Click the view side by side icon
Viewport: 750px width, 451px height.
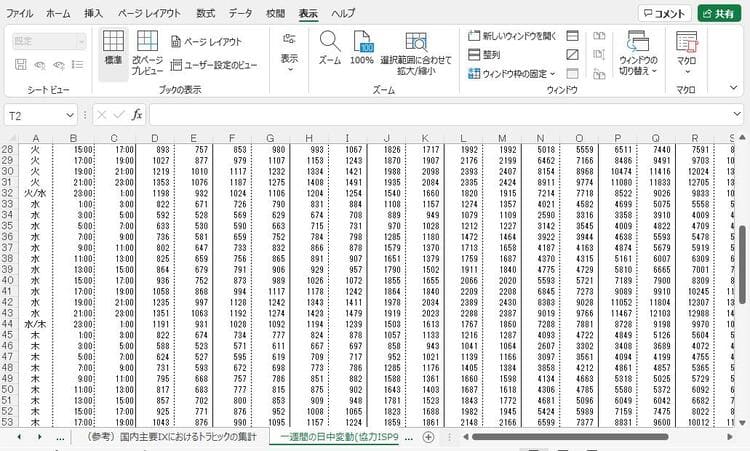click(599, 36)
